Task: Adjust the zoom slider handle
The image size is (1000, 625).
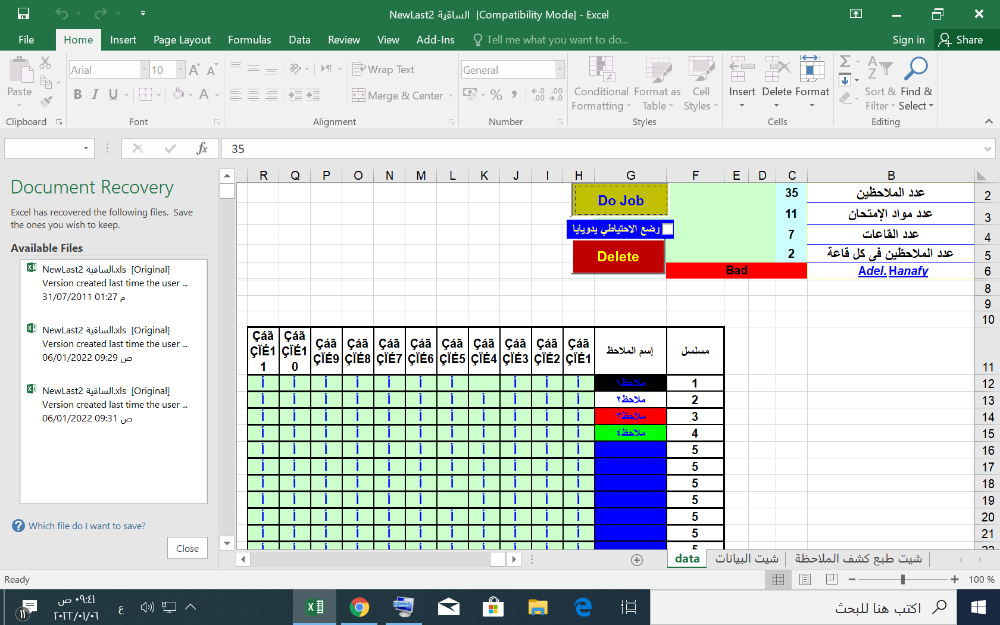Action: pyautogui.click(x=902, y=579)
